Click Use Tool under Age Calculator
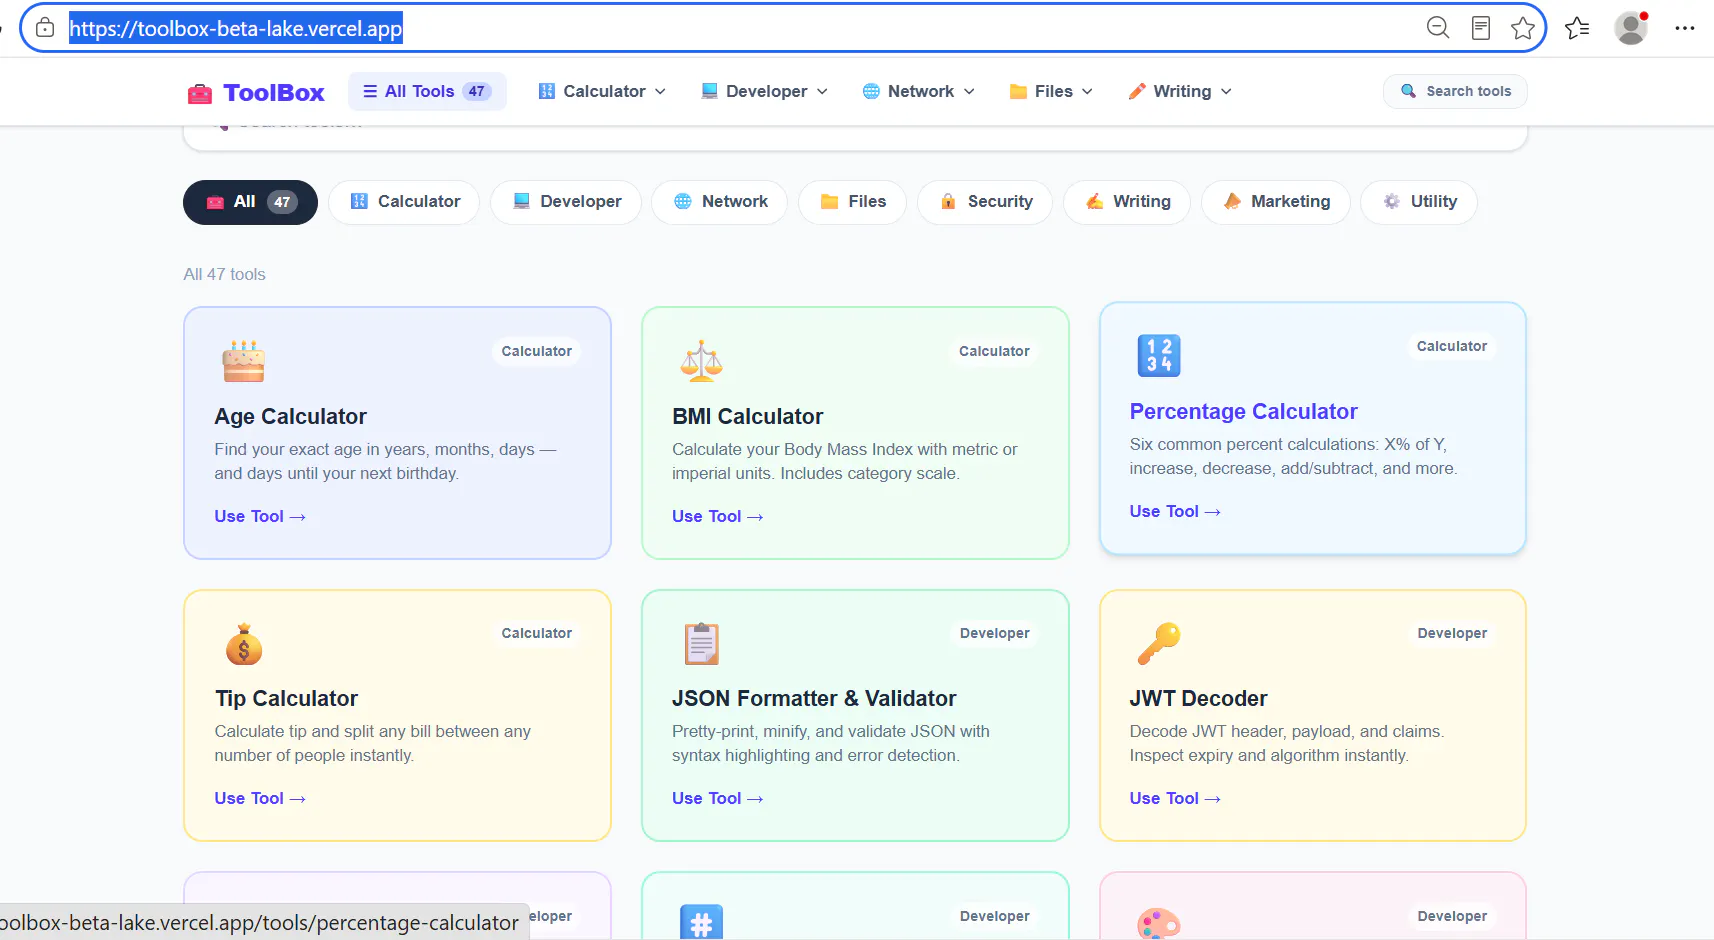 pos(260,516)
